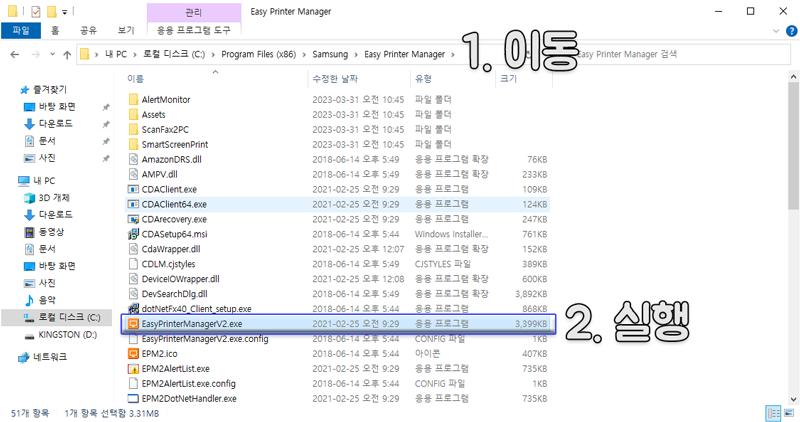Open the AlertMonitor folder icon

[133, 100]
